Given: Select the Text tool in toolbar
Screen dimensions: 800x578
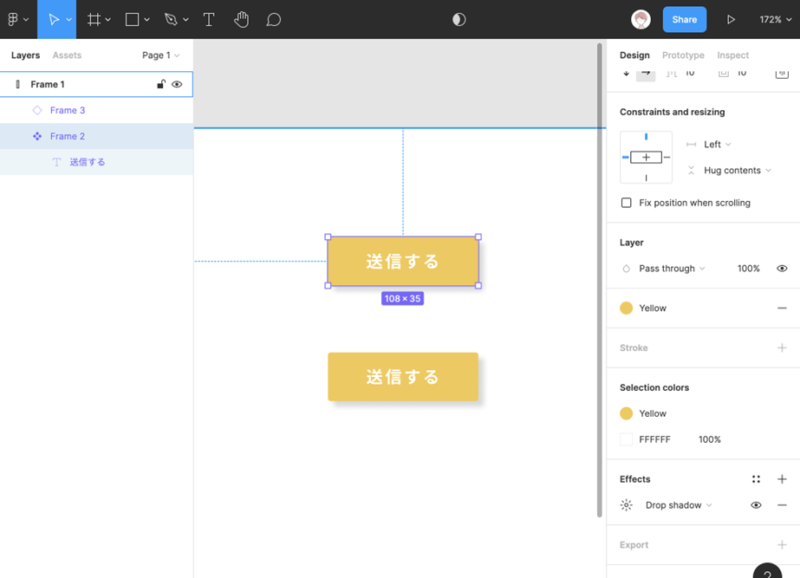Looking at the screenshot, I should (x=209, y=19).
